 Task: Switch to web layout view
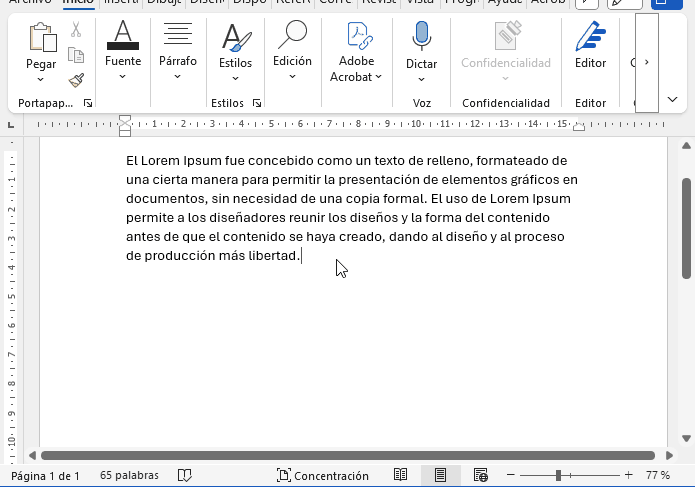tap(480, 476)
